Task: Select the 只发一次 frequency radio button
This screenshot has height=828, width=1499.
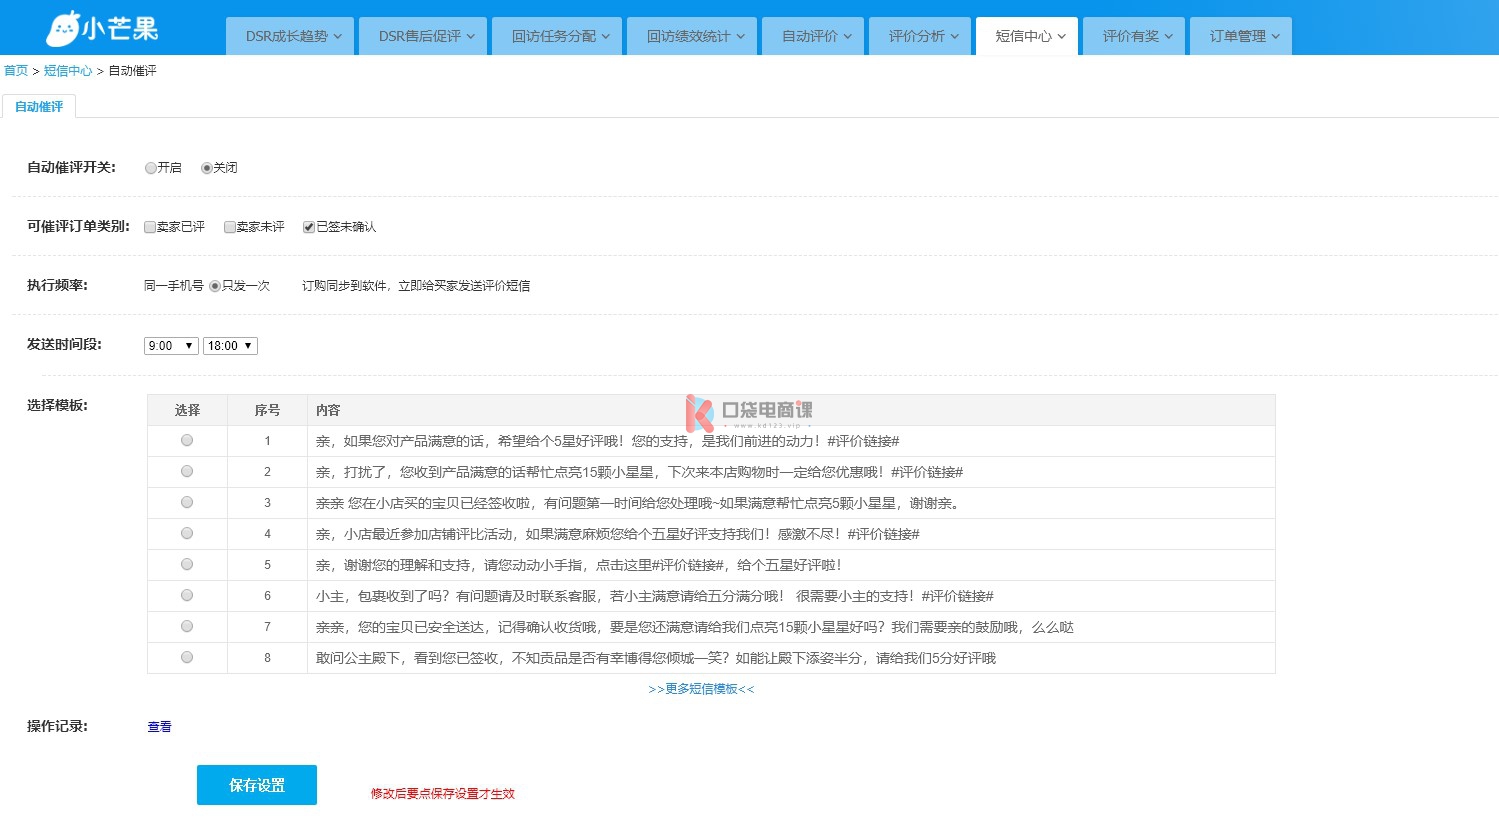Action: coord(215,286)
